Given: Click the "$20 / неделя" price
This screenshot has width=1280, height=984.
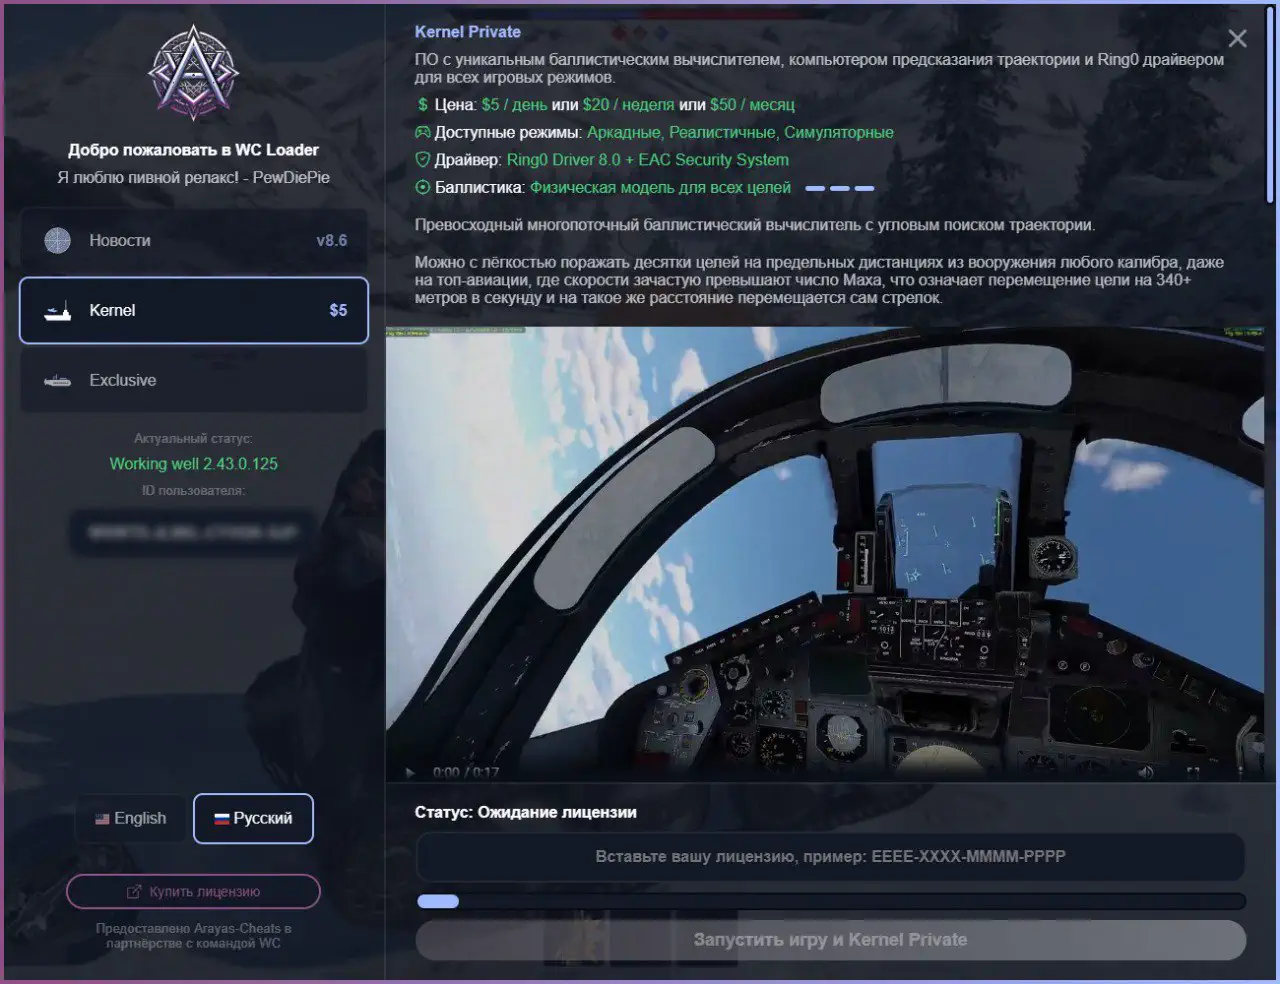Looking at the screenshot, I should (x=628, y=105).
